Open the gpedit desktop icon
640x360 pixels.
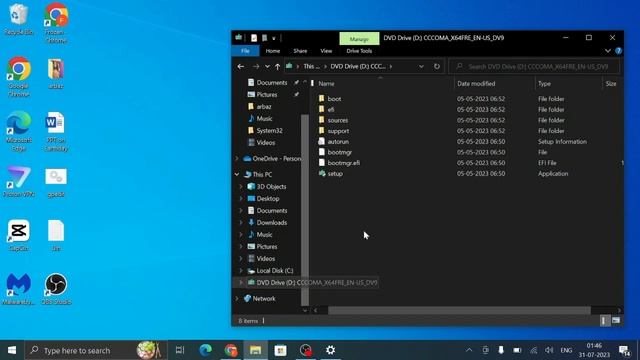[56, 182]
